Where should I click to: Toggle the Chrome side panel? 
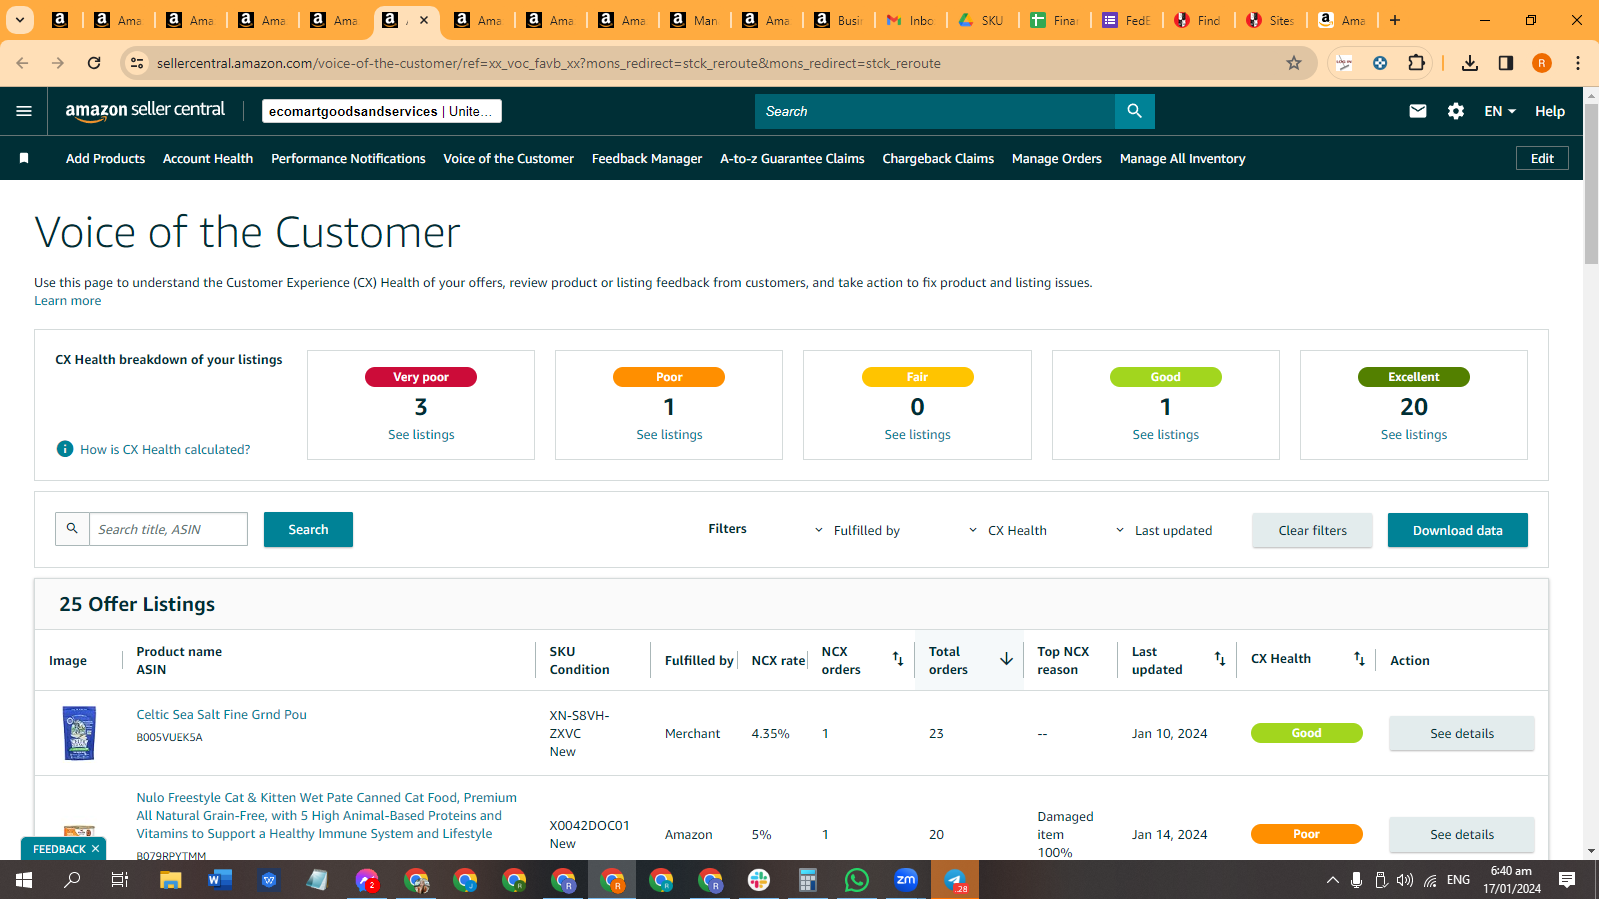(x=1506, y=63)
